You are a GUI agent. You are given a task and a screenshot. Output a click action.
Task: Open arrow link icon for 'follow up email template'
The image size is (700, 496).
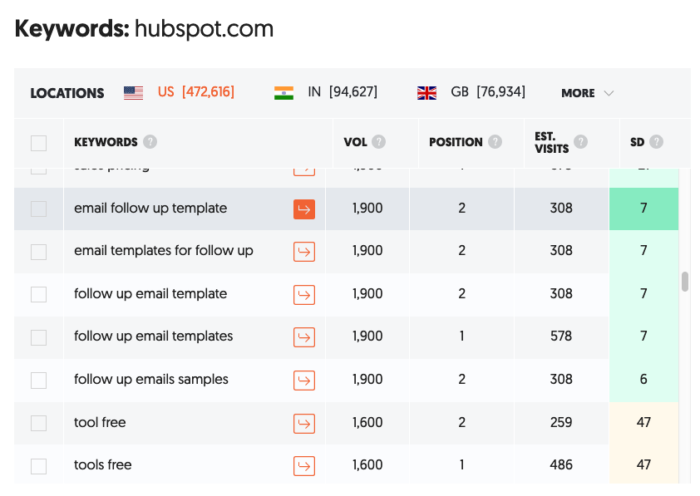point(304,295)
